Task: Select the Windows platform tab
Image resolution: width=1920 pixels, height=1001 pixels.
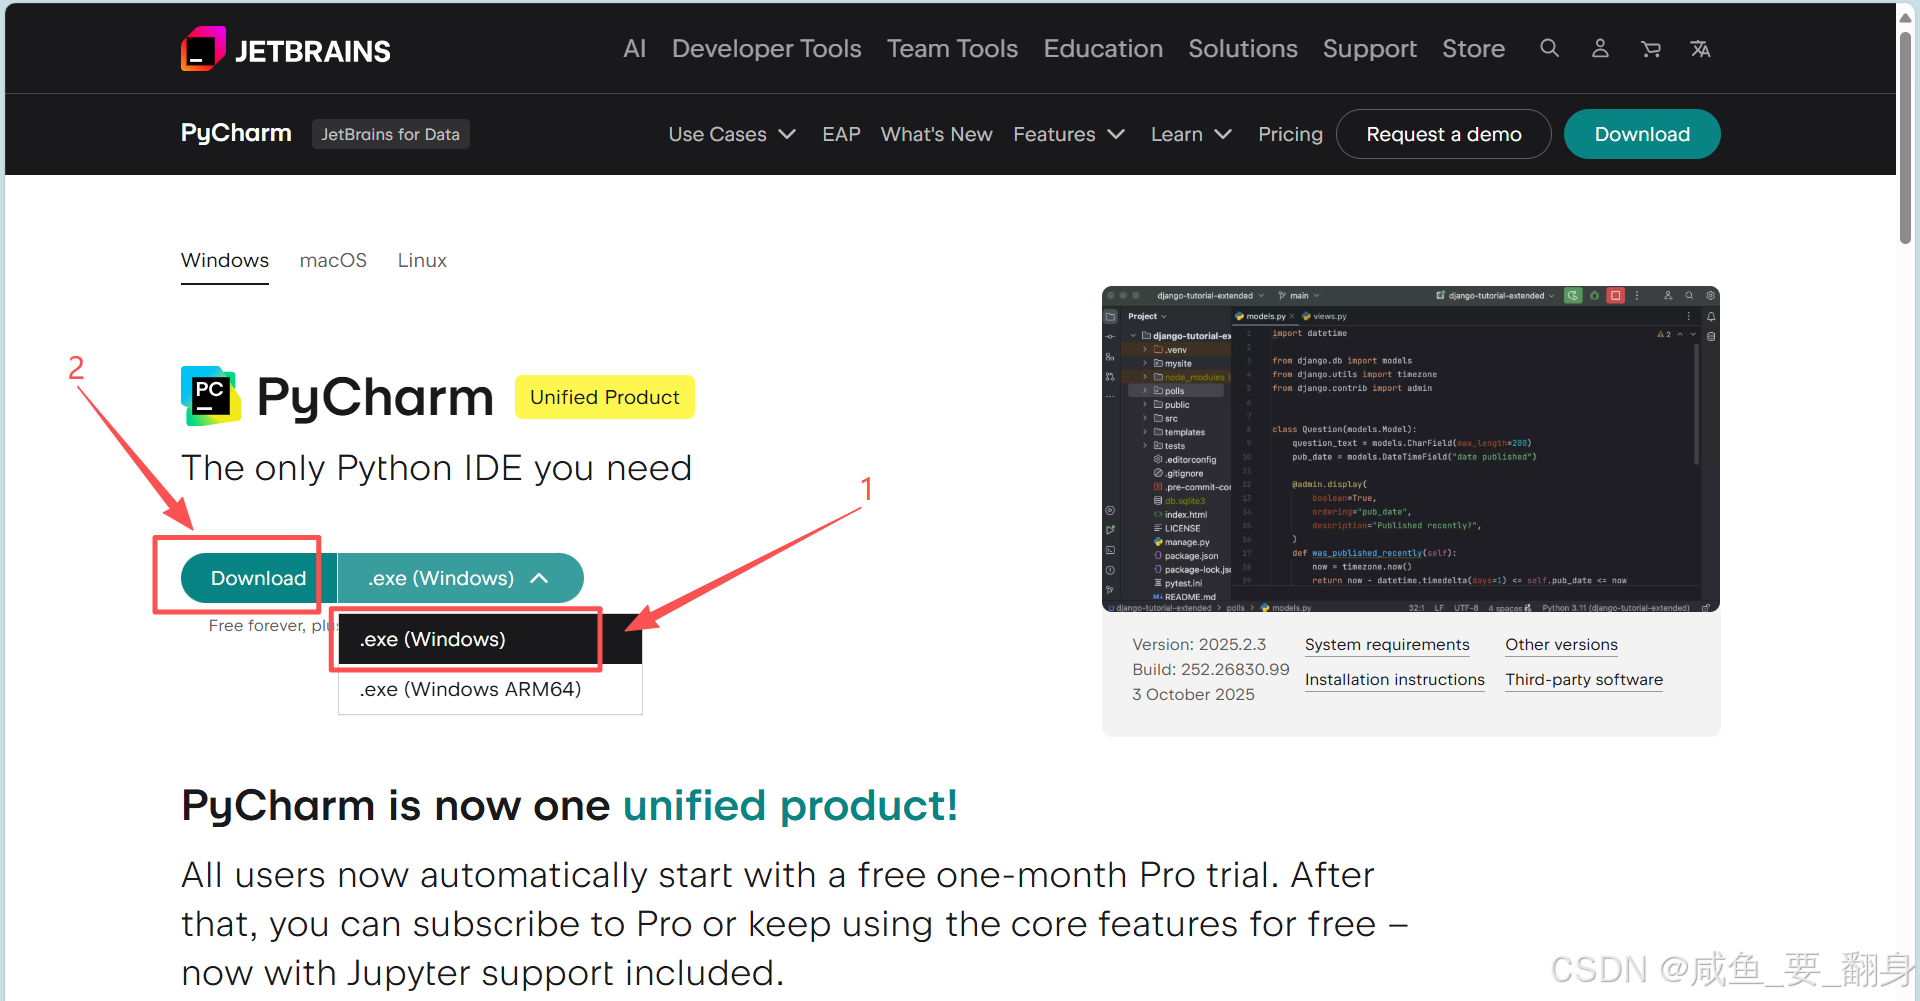Action: (225, 261)
